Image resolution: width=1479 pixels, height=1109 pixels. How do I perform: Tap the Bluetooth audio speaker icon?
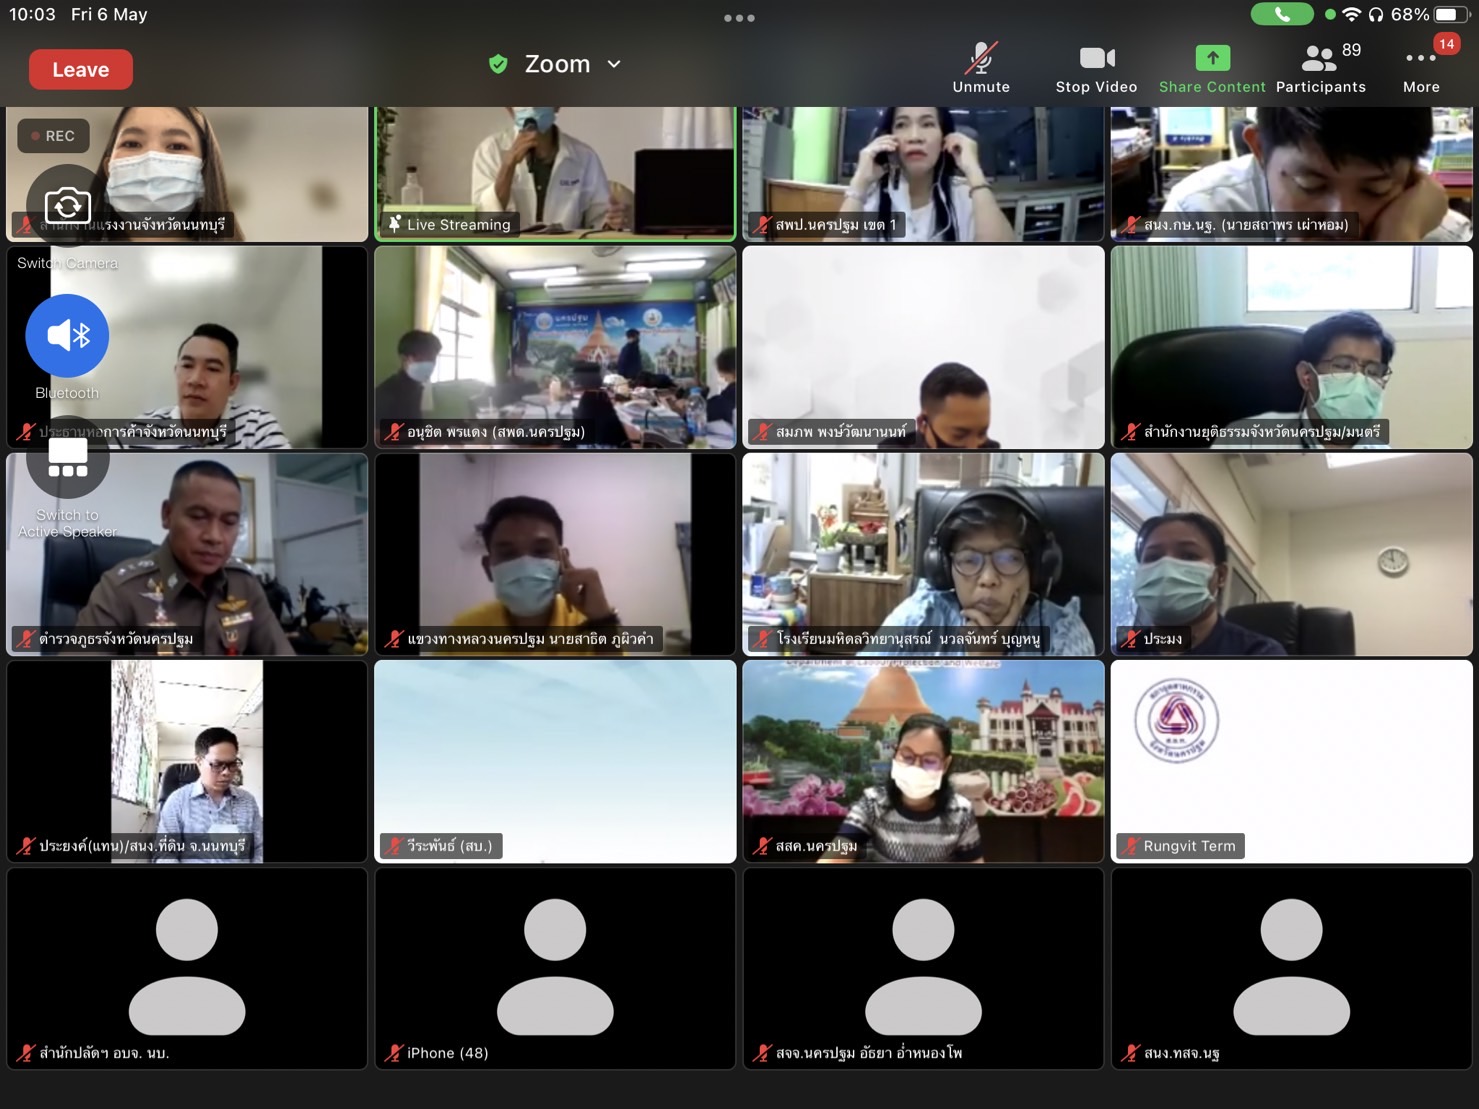(x=67, y=336)
